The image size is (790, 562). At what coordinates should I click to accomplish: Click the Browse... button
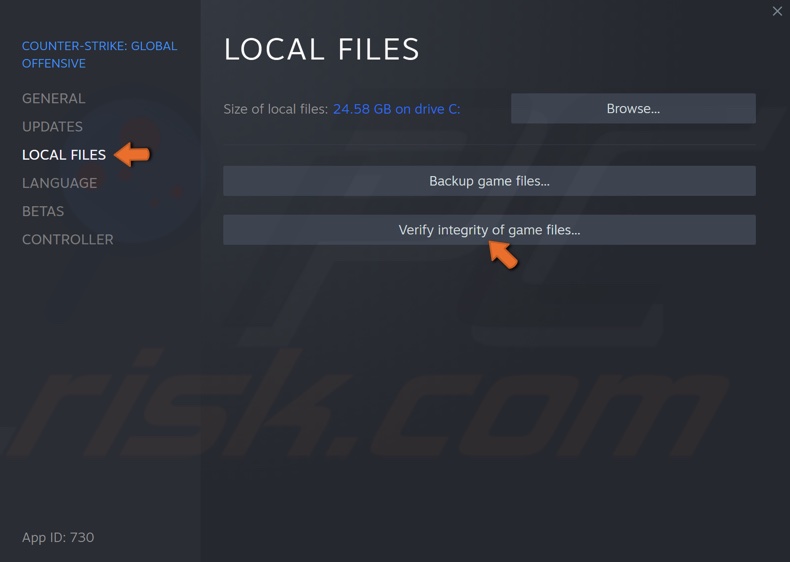[x=633, y=108]
